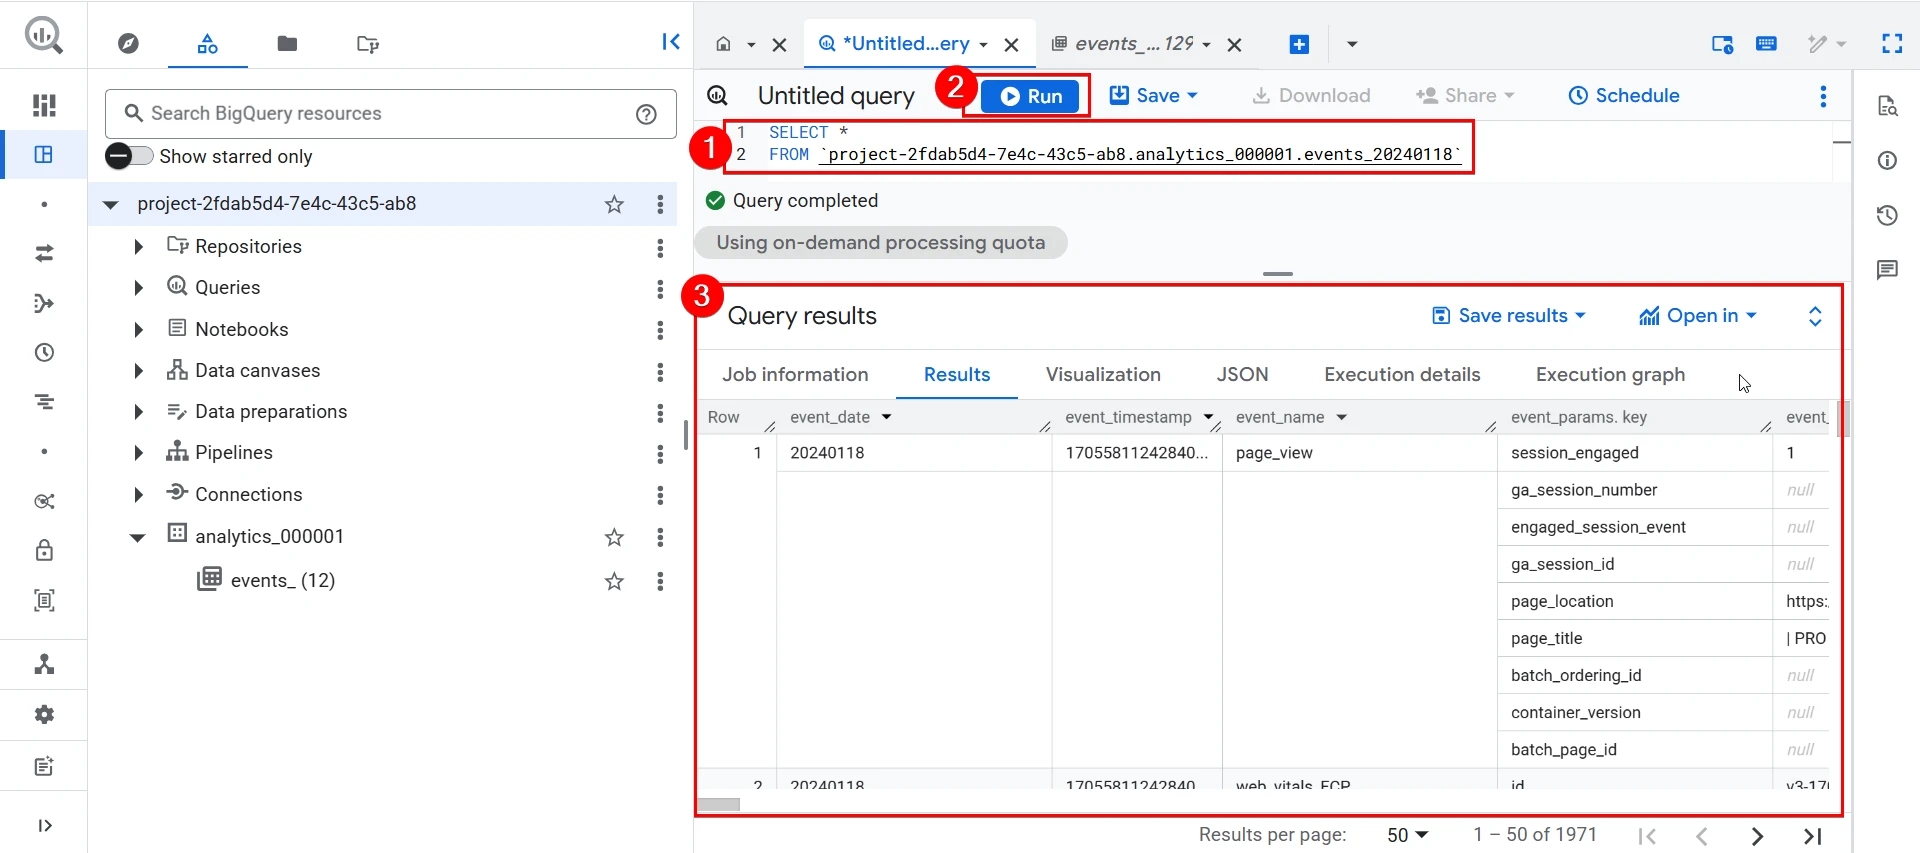Toggle Show starred only switch
The height and width of the screenshot is (853, 1920).
coord(129,156)
